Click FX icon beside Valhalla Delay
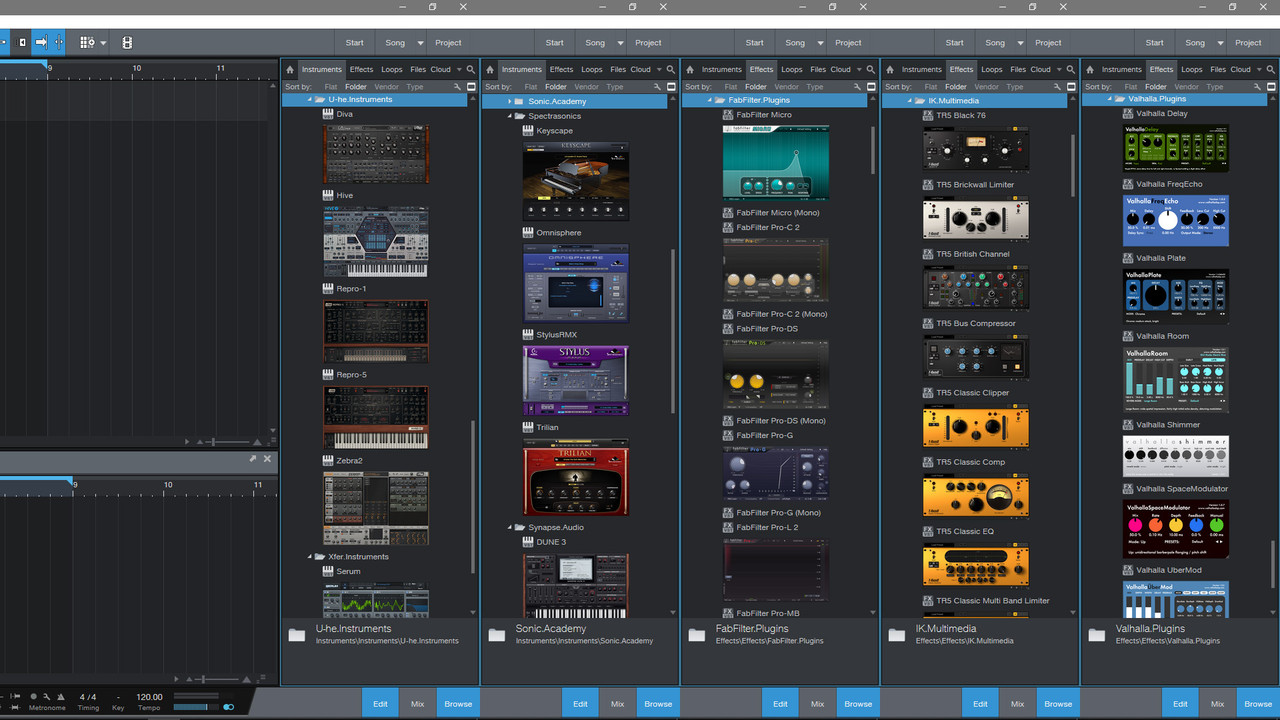This screenshot has height=720, width=1280. click(1128, 113)
